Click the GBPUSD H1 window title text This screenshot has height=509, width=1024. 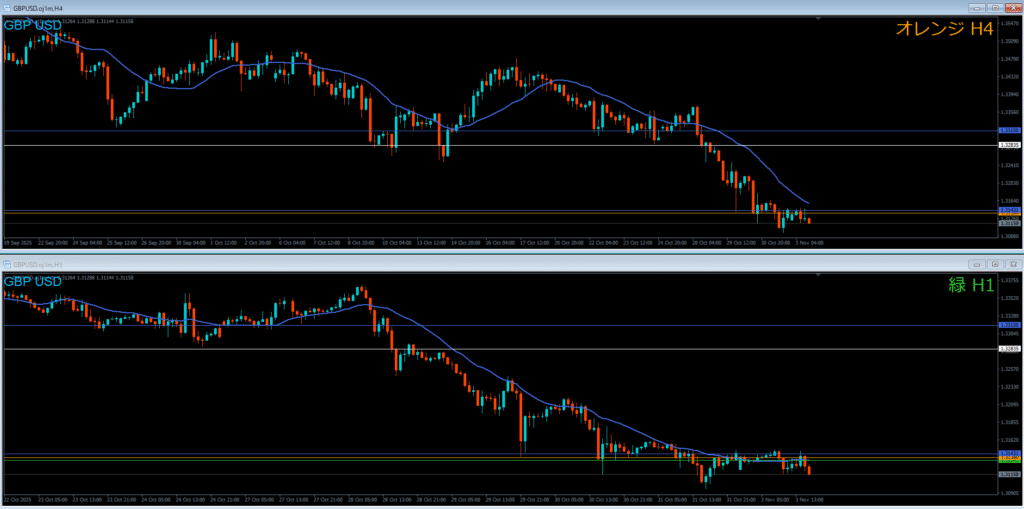36,264
